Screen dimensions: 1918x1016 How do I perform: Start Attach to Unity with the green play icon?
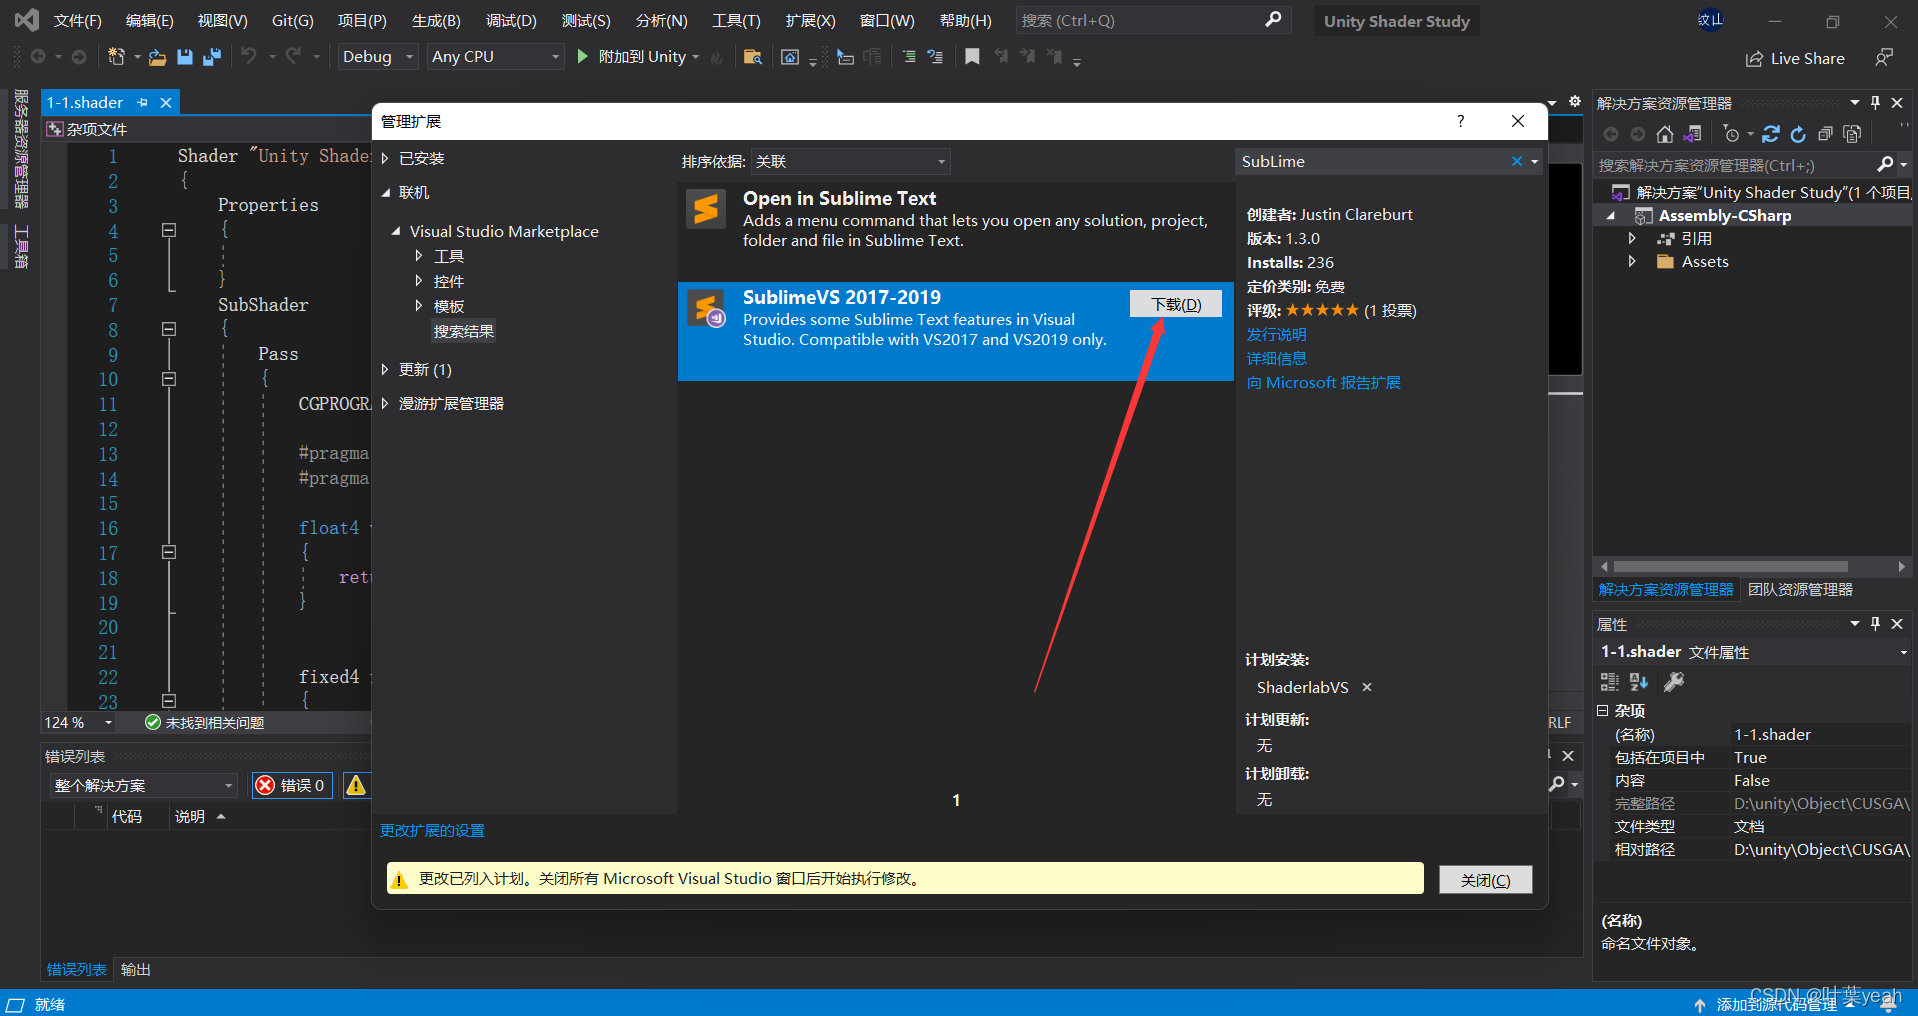[583, 57]
